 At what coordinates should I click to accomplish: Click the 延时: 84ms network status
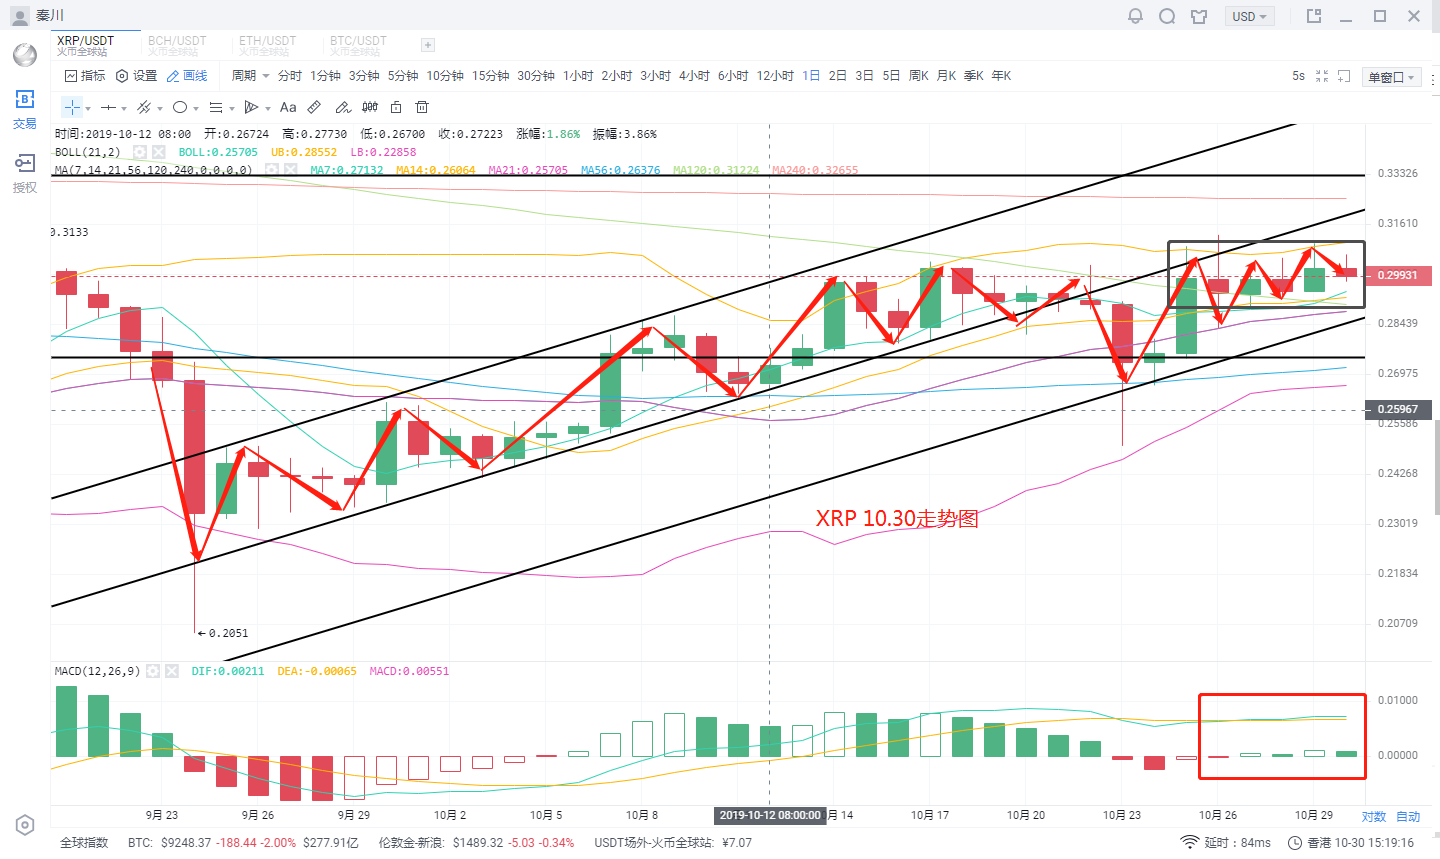click(x=1226, y=843)
